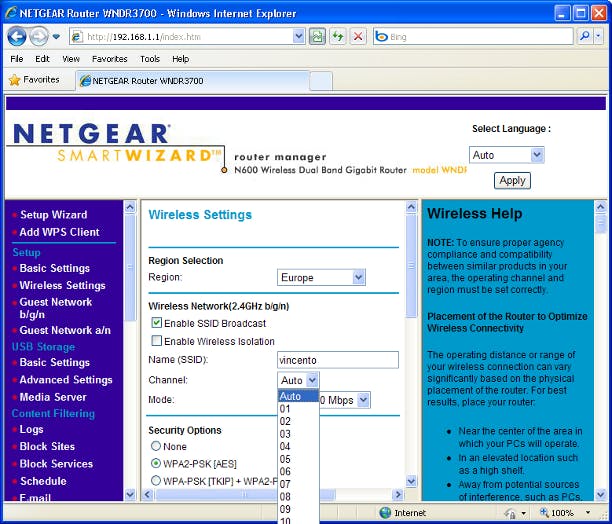Click the Apply language button
The width and height of the screenshot is (612, 524).
(512, 181)
